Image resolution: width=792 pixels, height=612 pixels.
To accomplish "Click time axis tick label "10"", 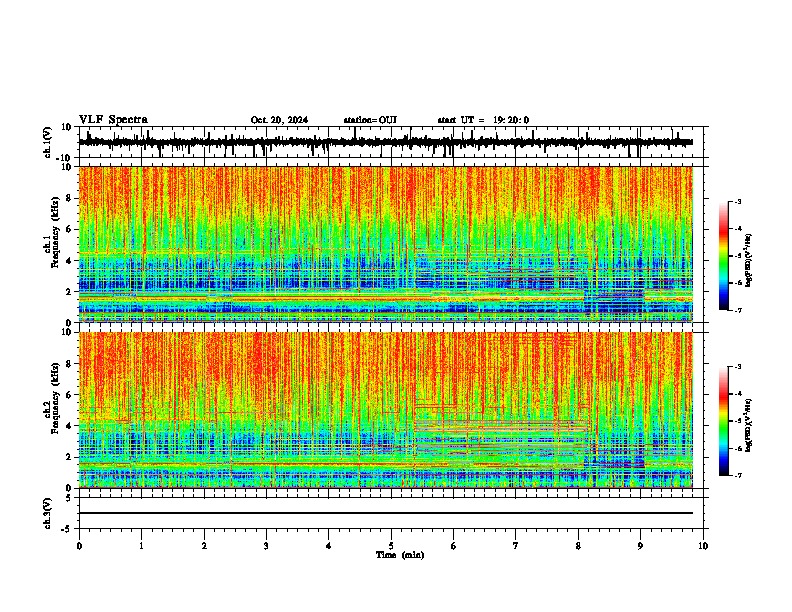I will (x=703, y=546).
